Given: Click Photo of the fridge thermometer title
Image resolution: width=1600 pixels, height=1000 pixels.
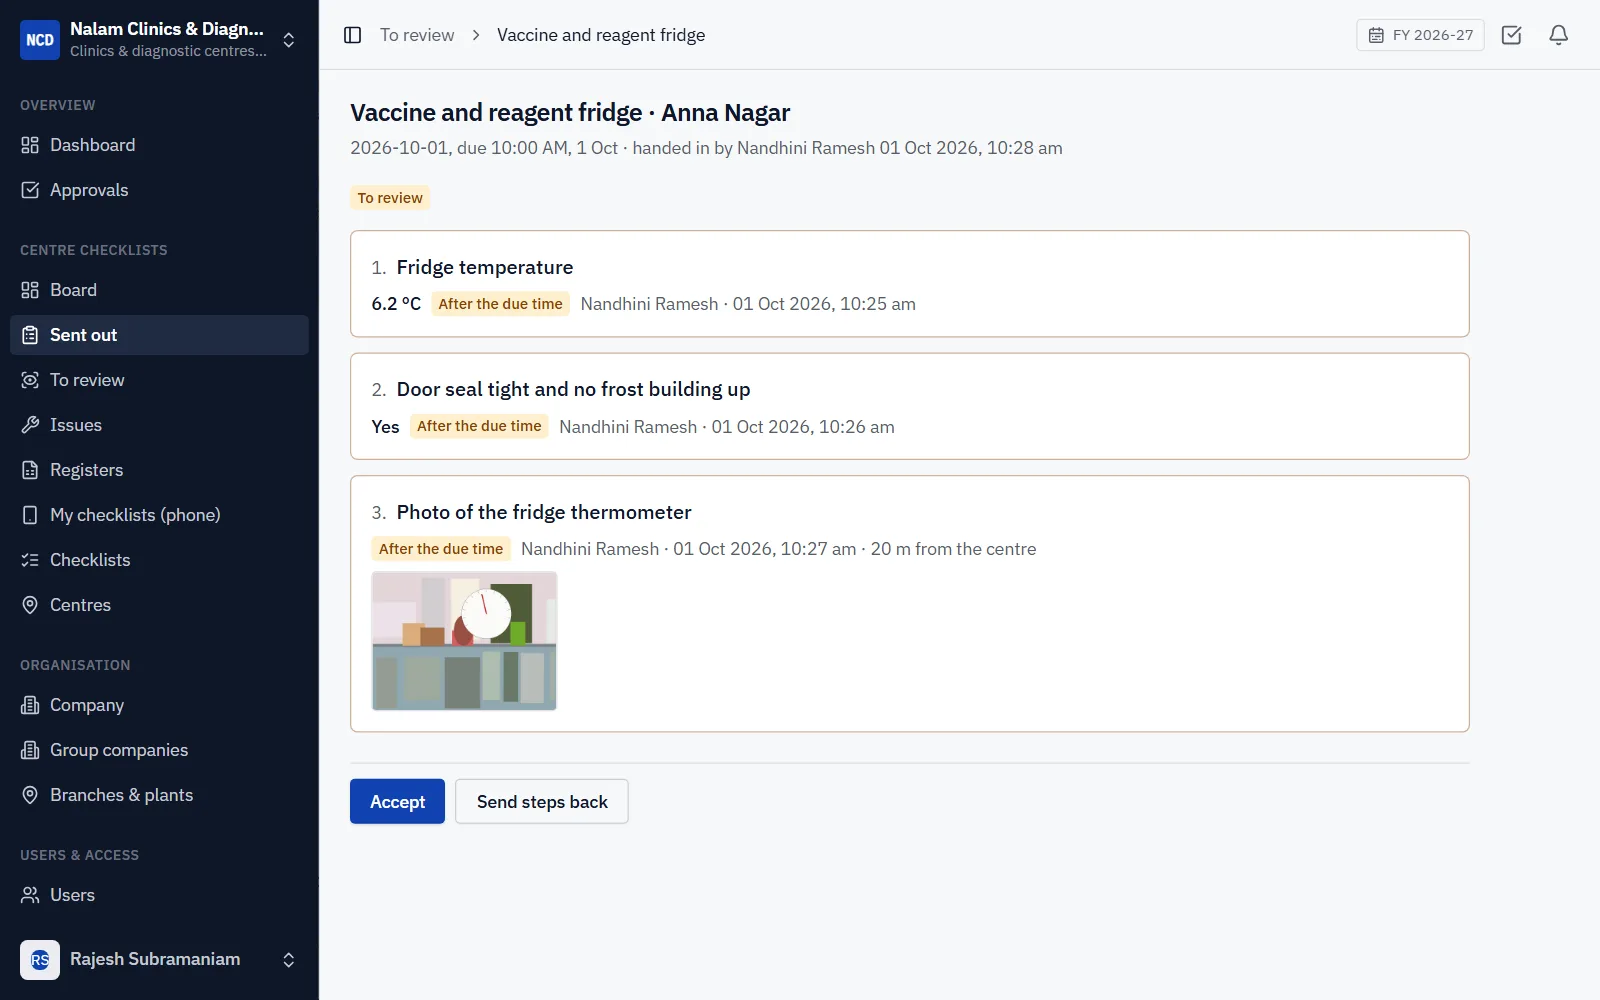Looking at the screenshot, I should tap(544, 512).
